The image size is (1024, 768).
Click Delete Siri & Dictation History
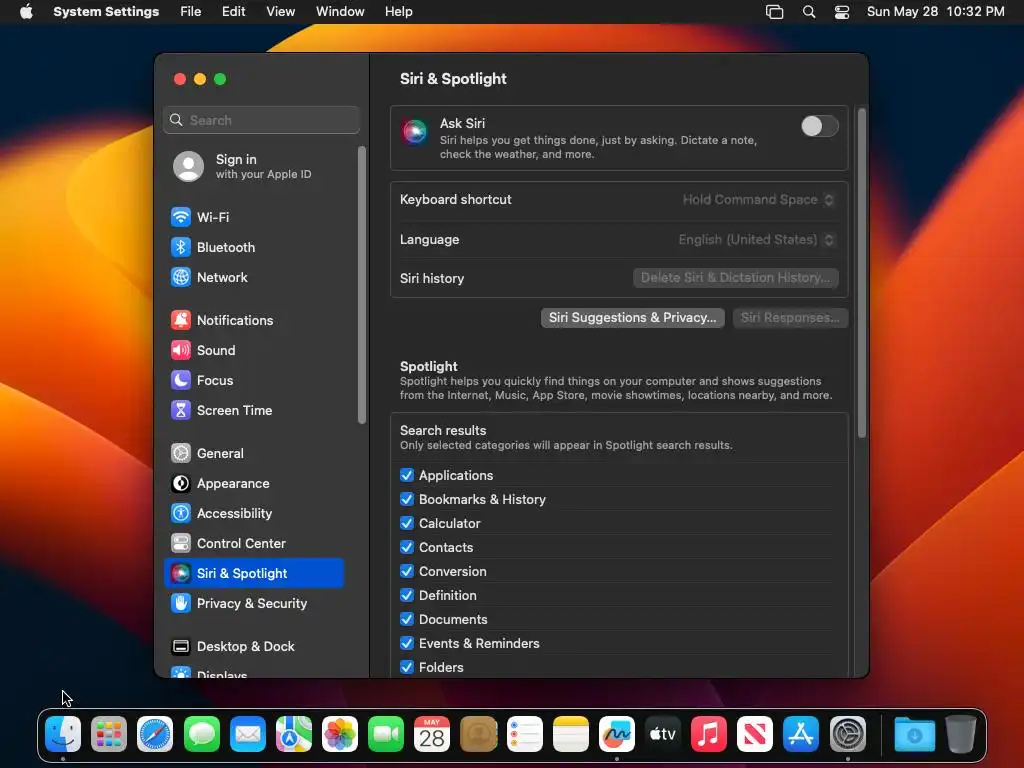[x=735, y=278]
